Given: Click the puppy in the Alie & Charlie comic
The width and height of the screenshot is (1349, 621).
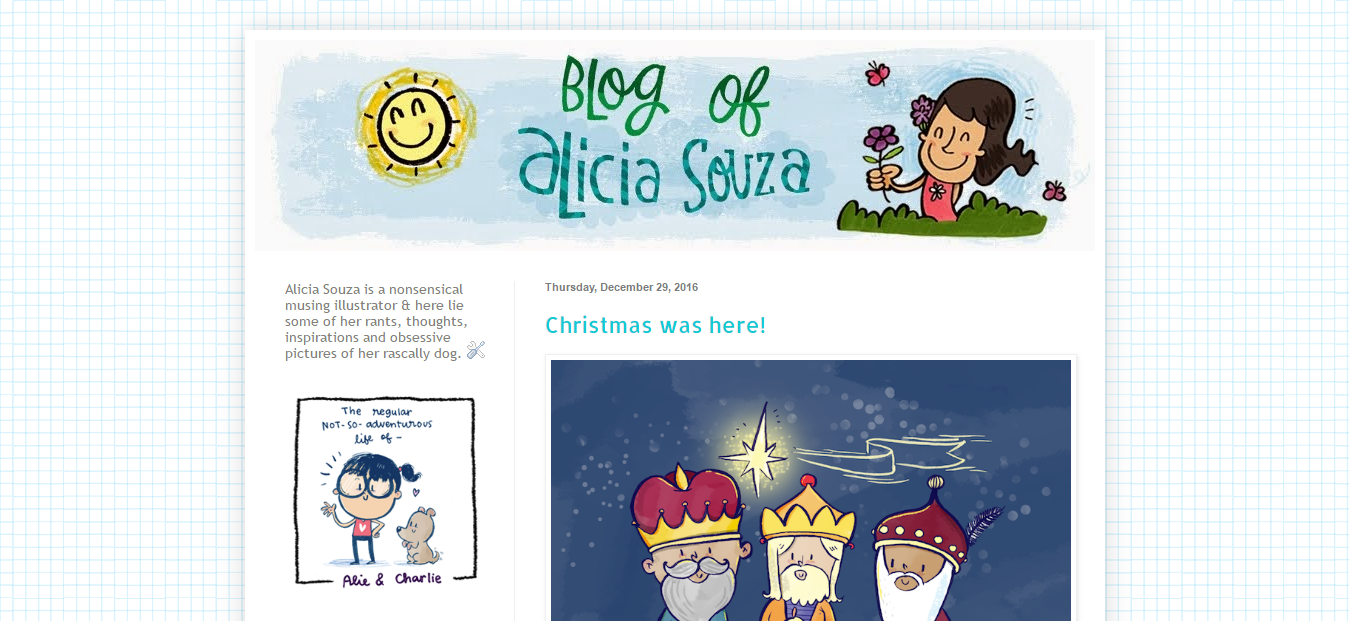Looking at the screenshot, I should pos(420,536).
